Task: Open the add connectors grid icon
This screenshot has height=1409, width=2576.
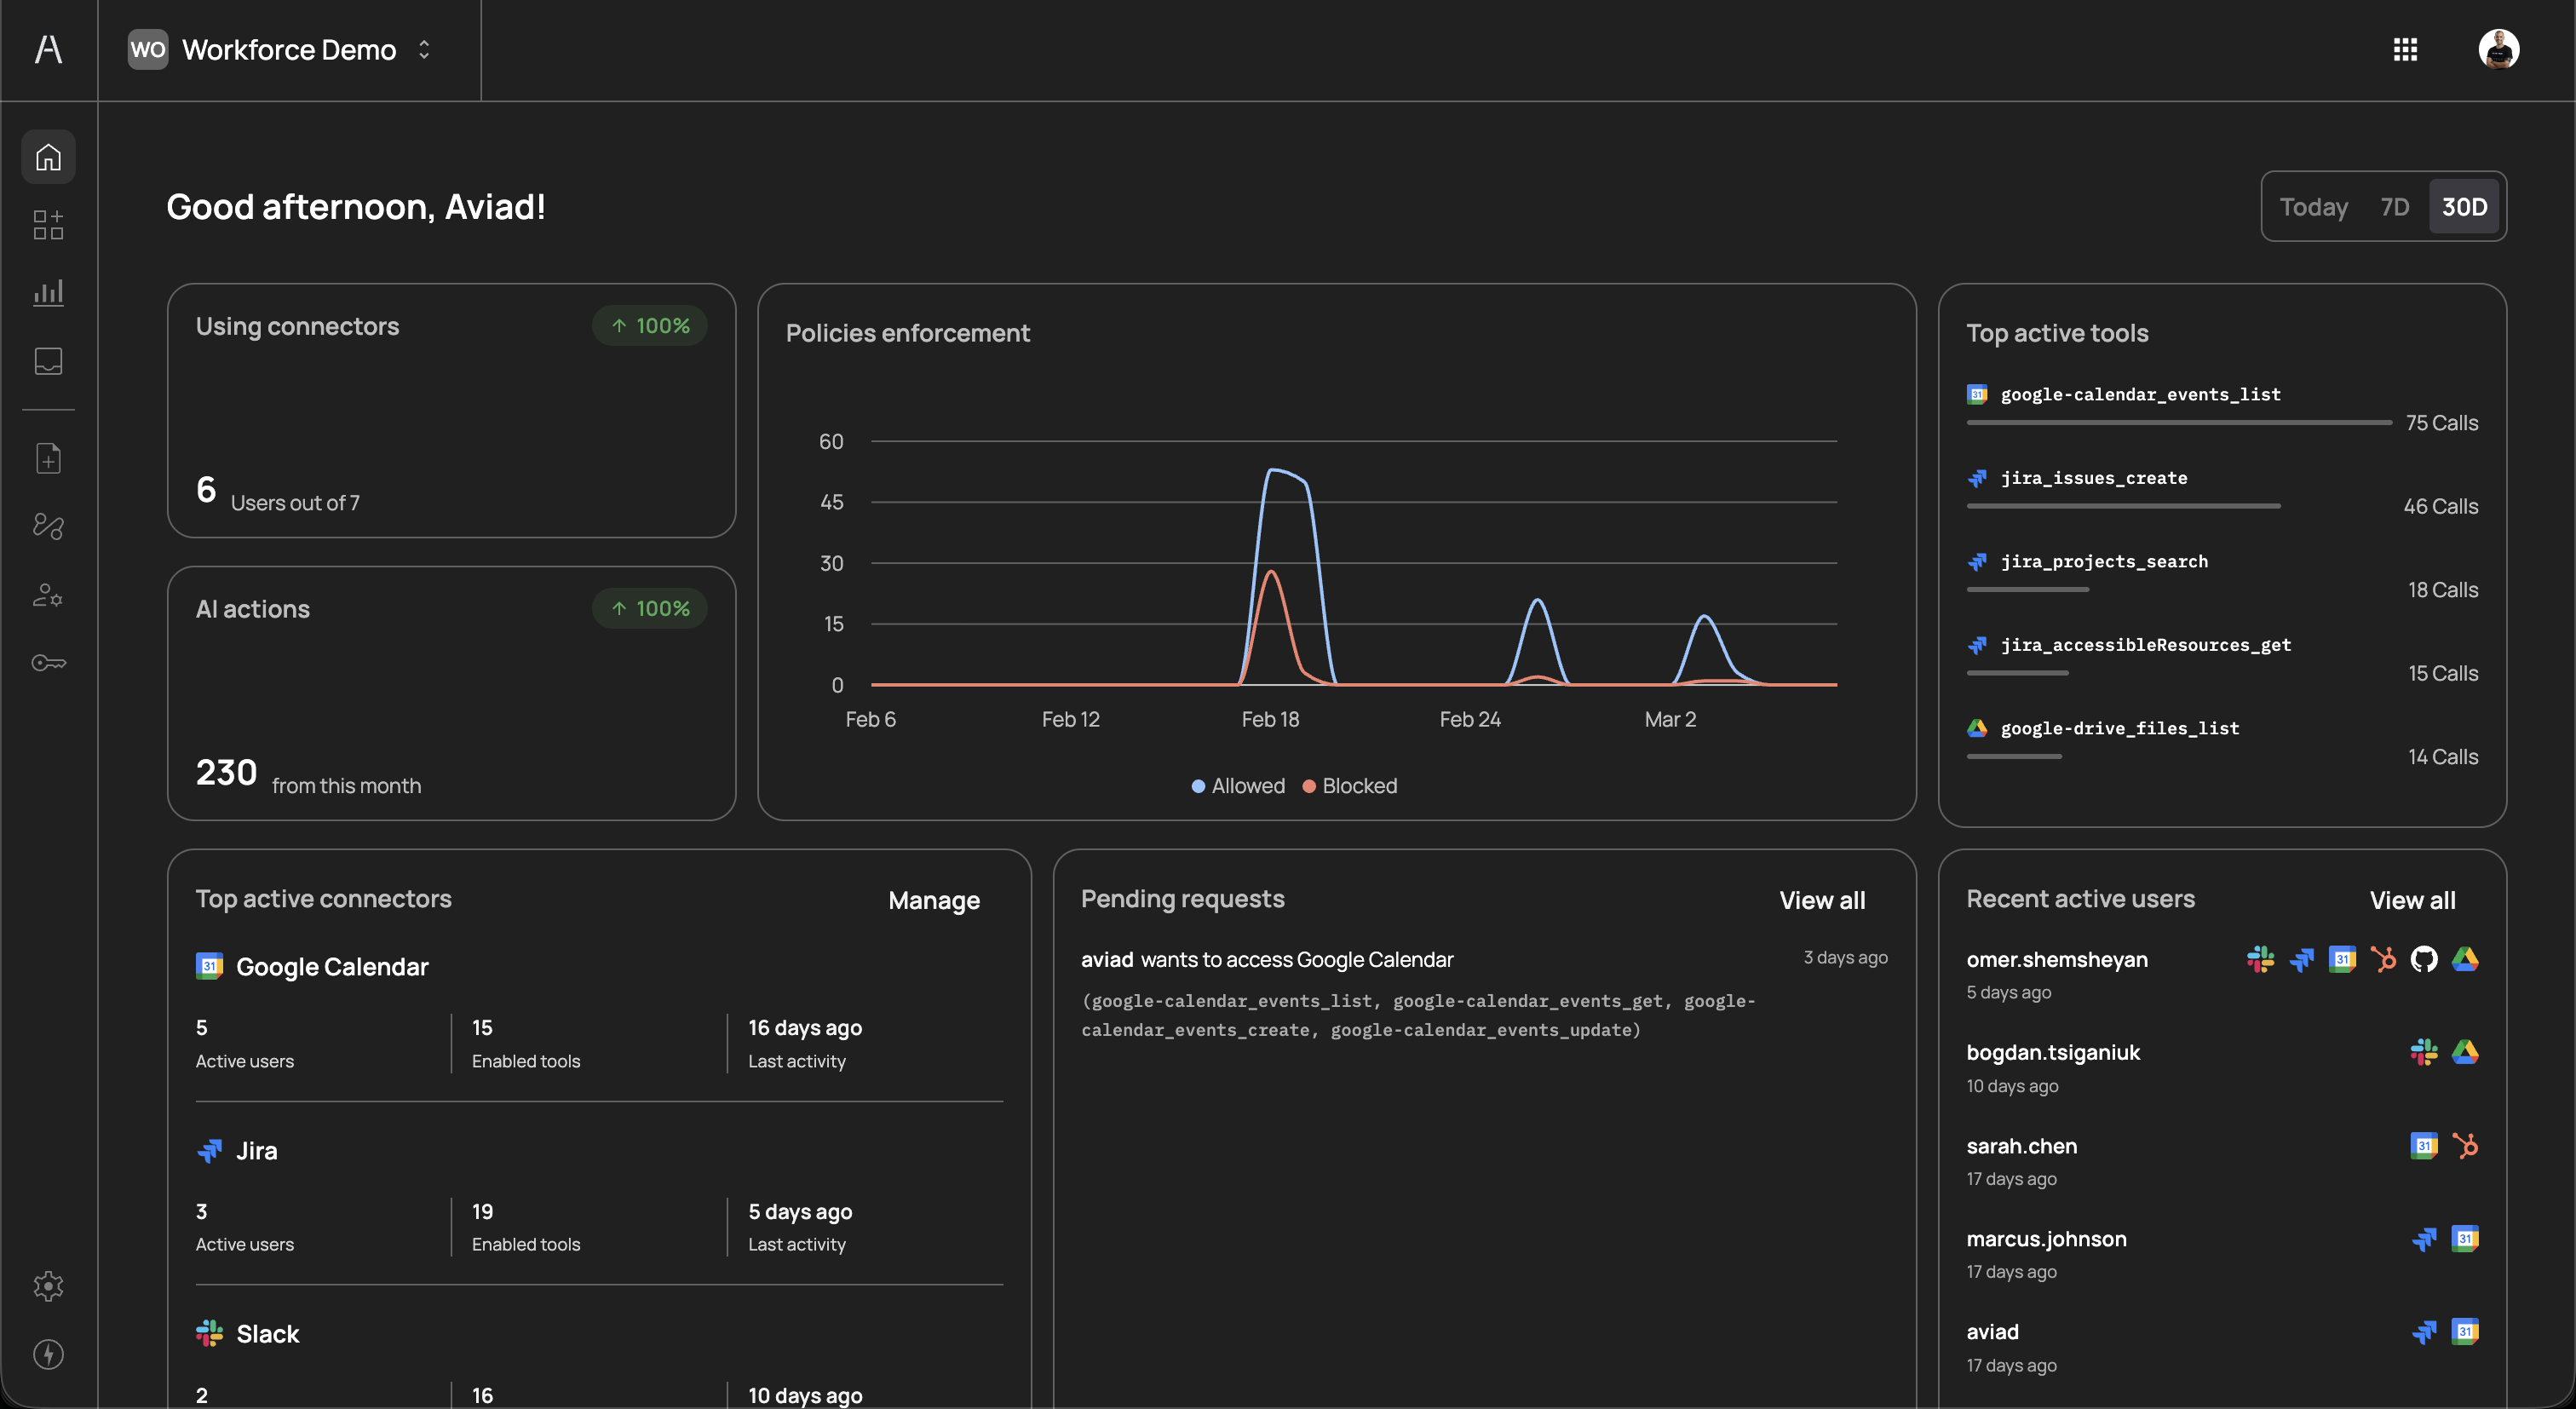Action: pyautogui.click(x=48, y=225)
